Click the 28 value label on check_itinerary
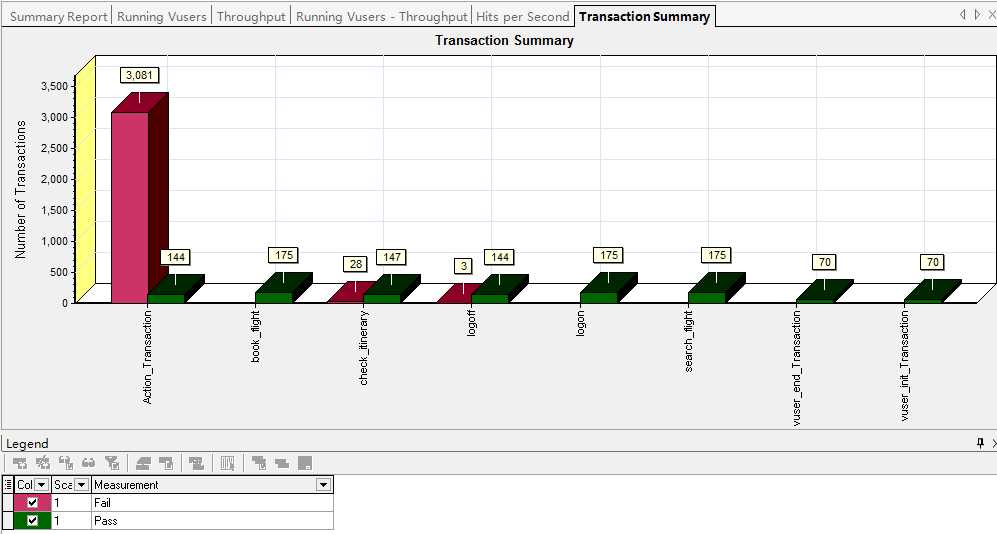The image size is (997, 534). 355,264
